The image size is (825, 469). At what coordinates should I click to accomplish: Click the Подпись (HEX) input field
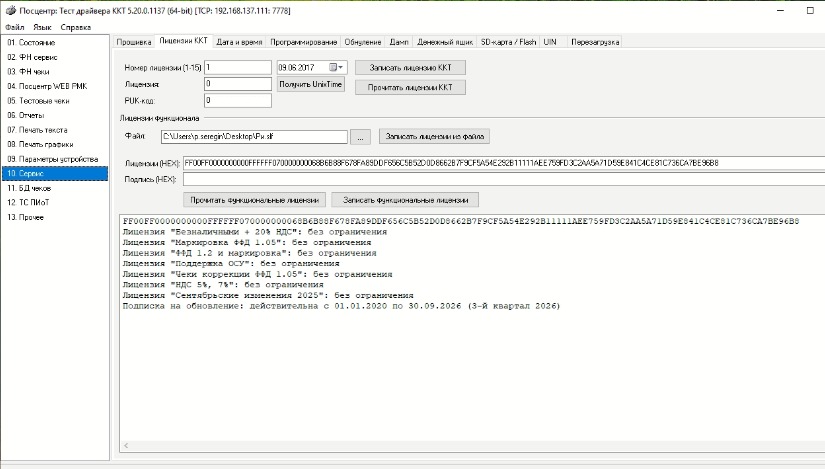coord(504,179)
